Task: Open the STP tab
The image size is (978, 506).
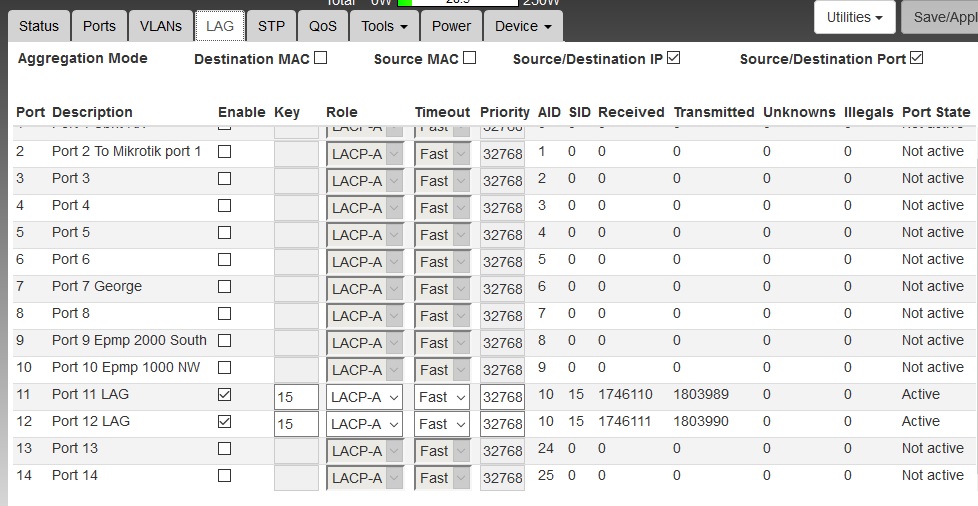Action: tap(271, 26)
